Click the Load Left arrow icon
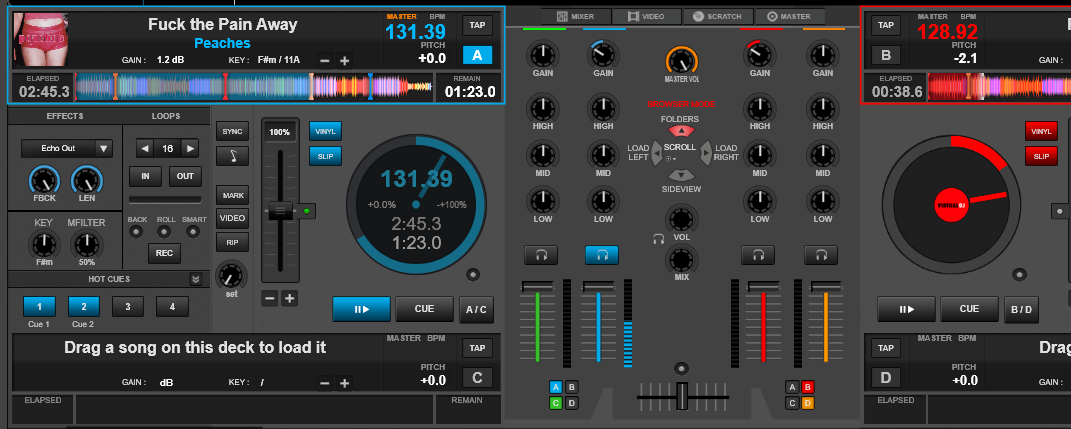Screen dimensions: 1071x429 (658, 152)
